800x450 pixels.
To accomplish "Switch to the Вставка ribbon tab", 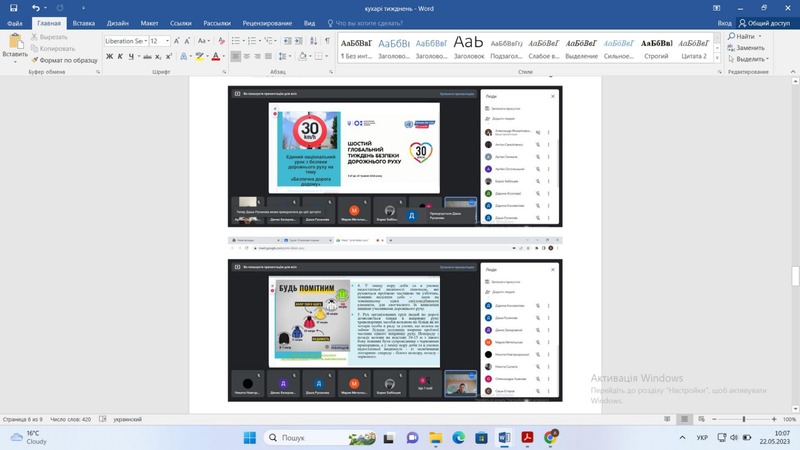I will point(84,22).
